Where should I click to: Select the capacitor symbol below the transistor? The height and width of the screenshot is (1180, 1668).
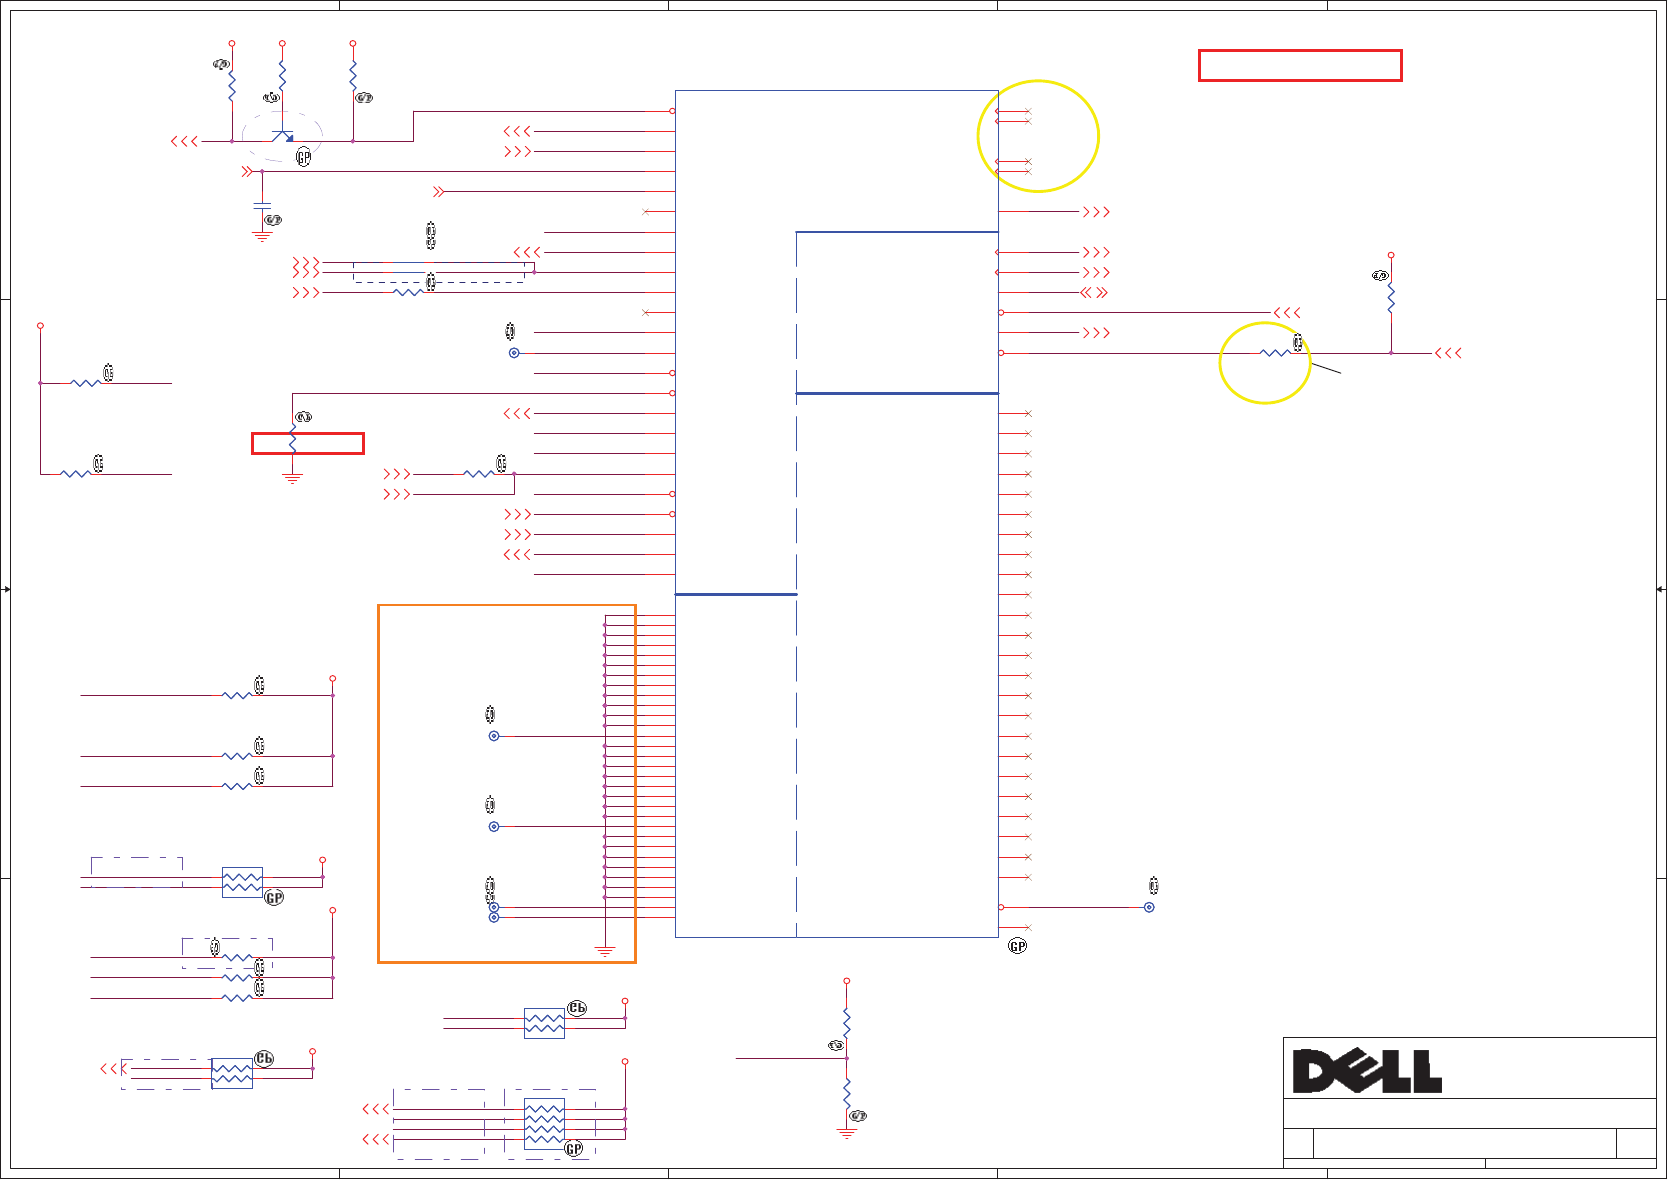262,205
